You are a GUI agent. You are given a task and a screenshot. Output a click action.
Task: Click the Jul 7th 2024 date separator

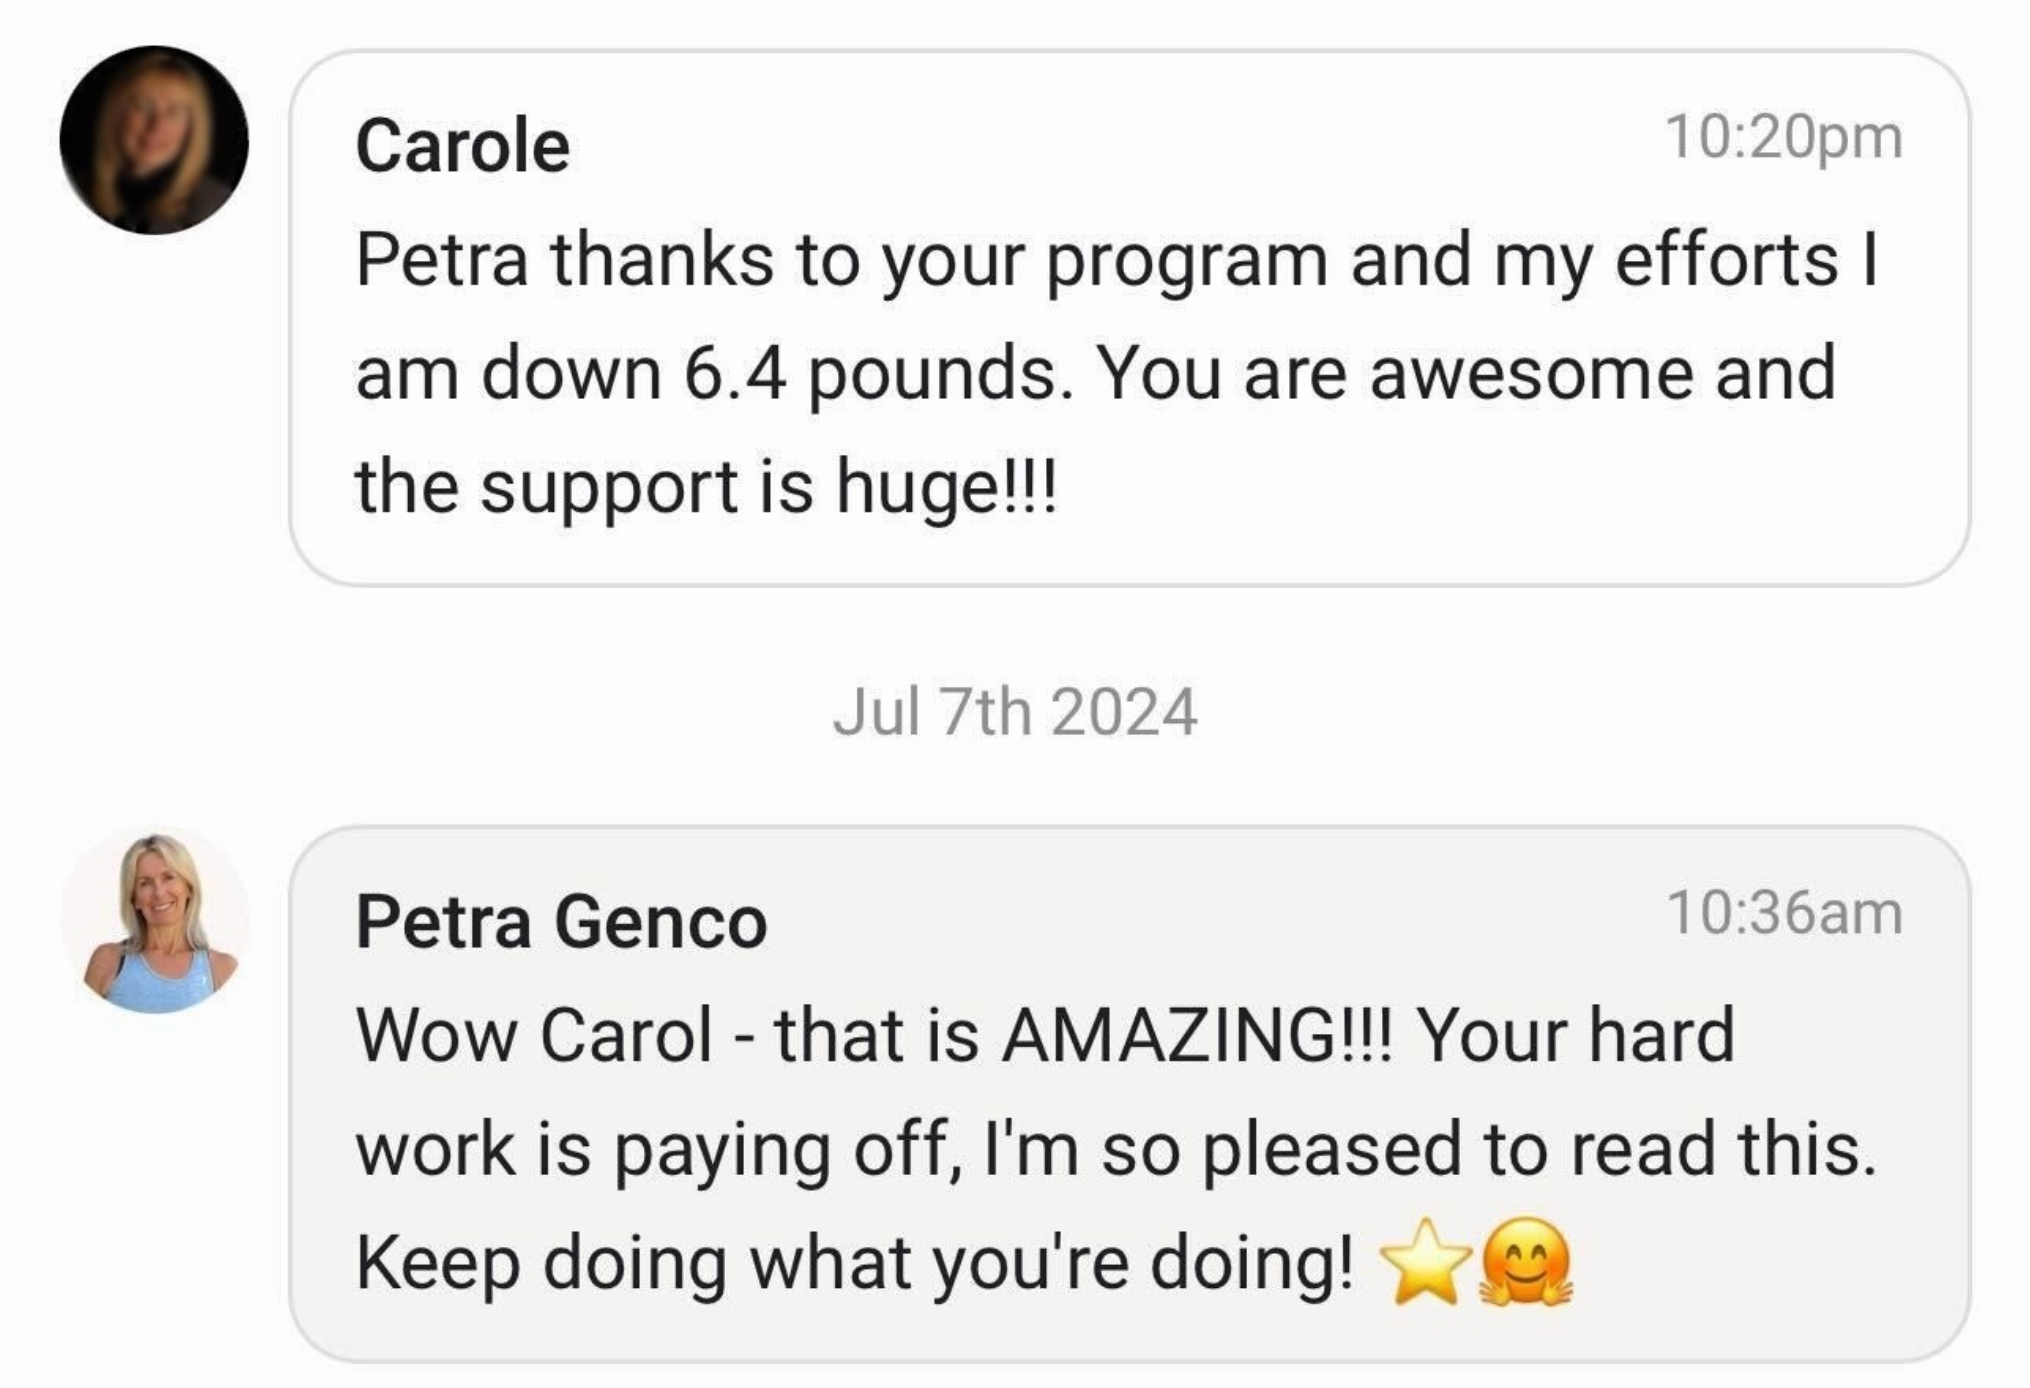point(1014,712)
